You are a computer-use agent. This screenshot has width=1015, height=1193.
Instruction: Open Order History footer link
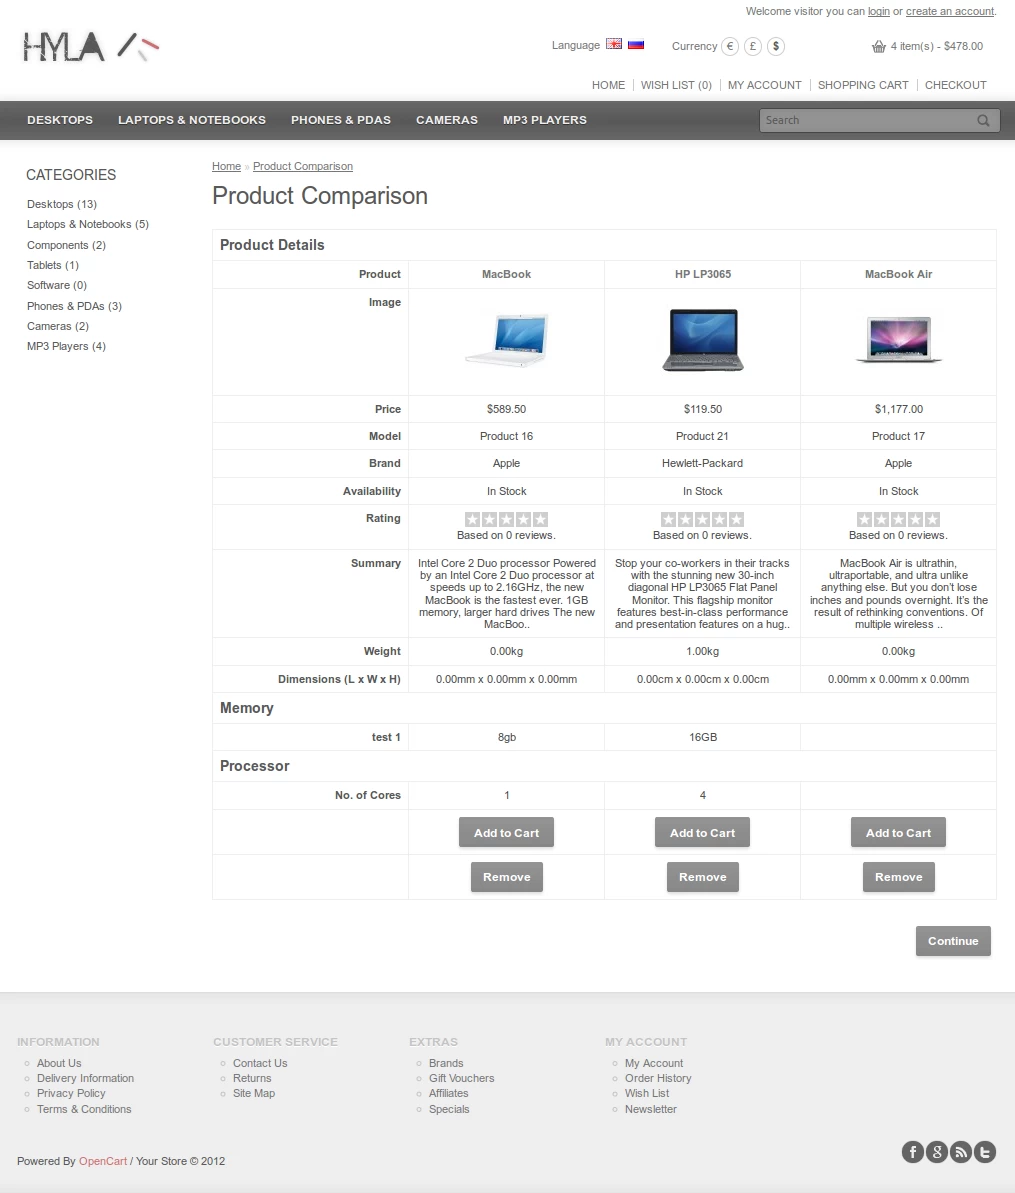pos(658,1078)
